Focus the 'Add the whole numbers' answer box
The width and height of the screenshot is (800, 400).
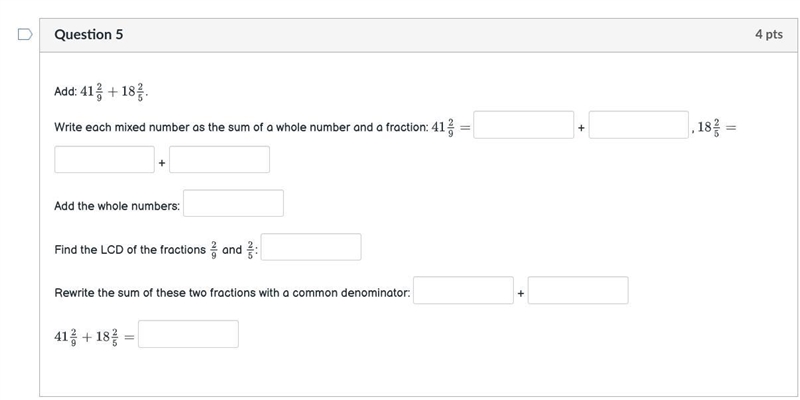pos(234,204)
